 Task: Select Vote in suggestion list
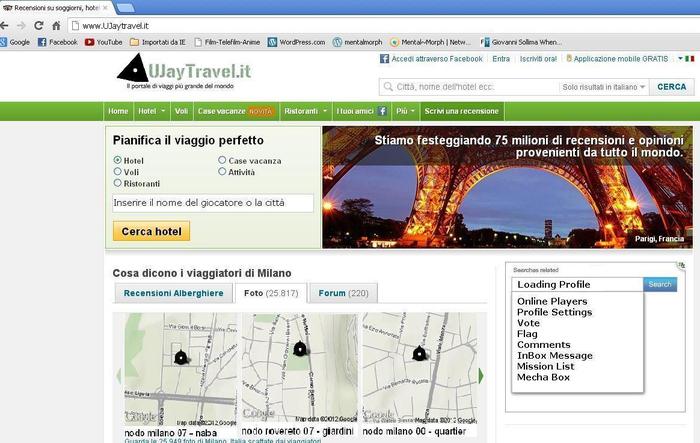(528, 323)
